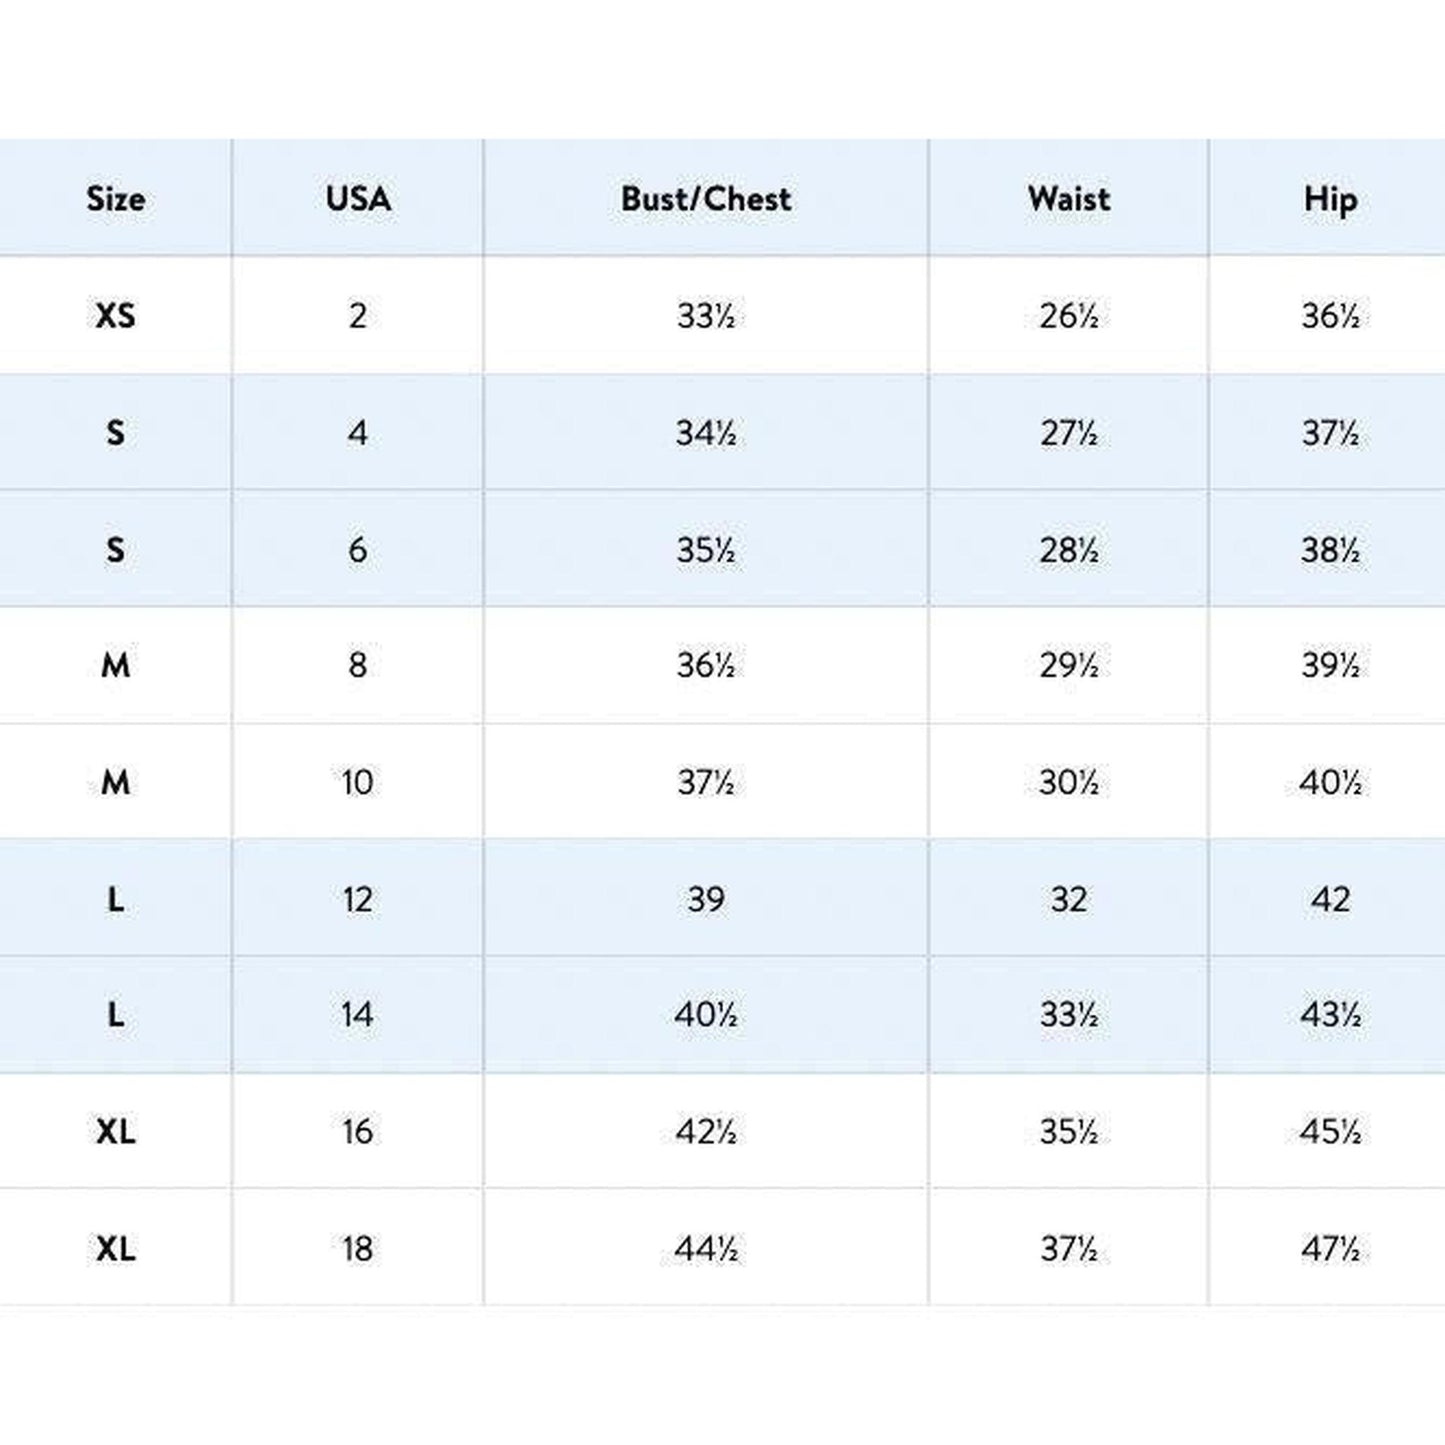Screen dimensions: 1445x1445
Task: Click the Waist column header
Action: (1069, 199)
